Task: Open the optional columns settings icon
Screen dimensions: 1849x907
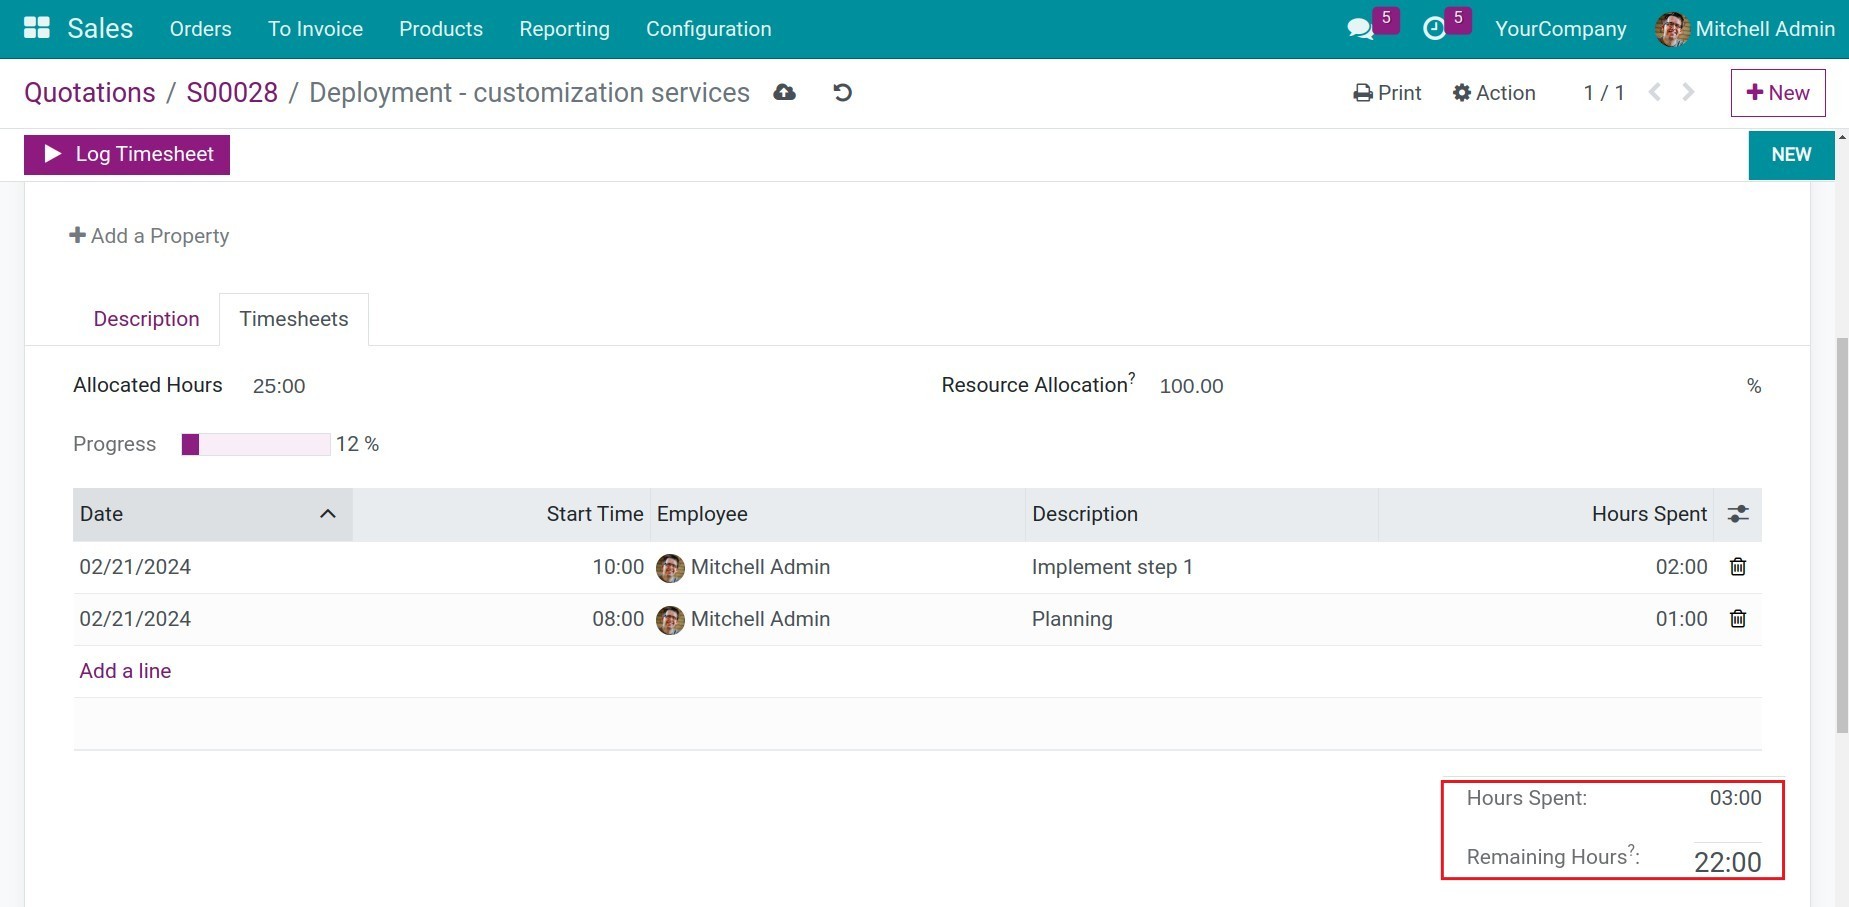Action: pyautogui.click(x=1738, y=514)
